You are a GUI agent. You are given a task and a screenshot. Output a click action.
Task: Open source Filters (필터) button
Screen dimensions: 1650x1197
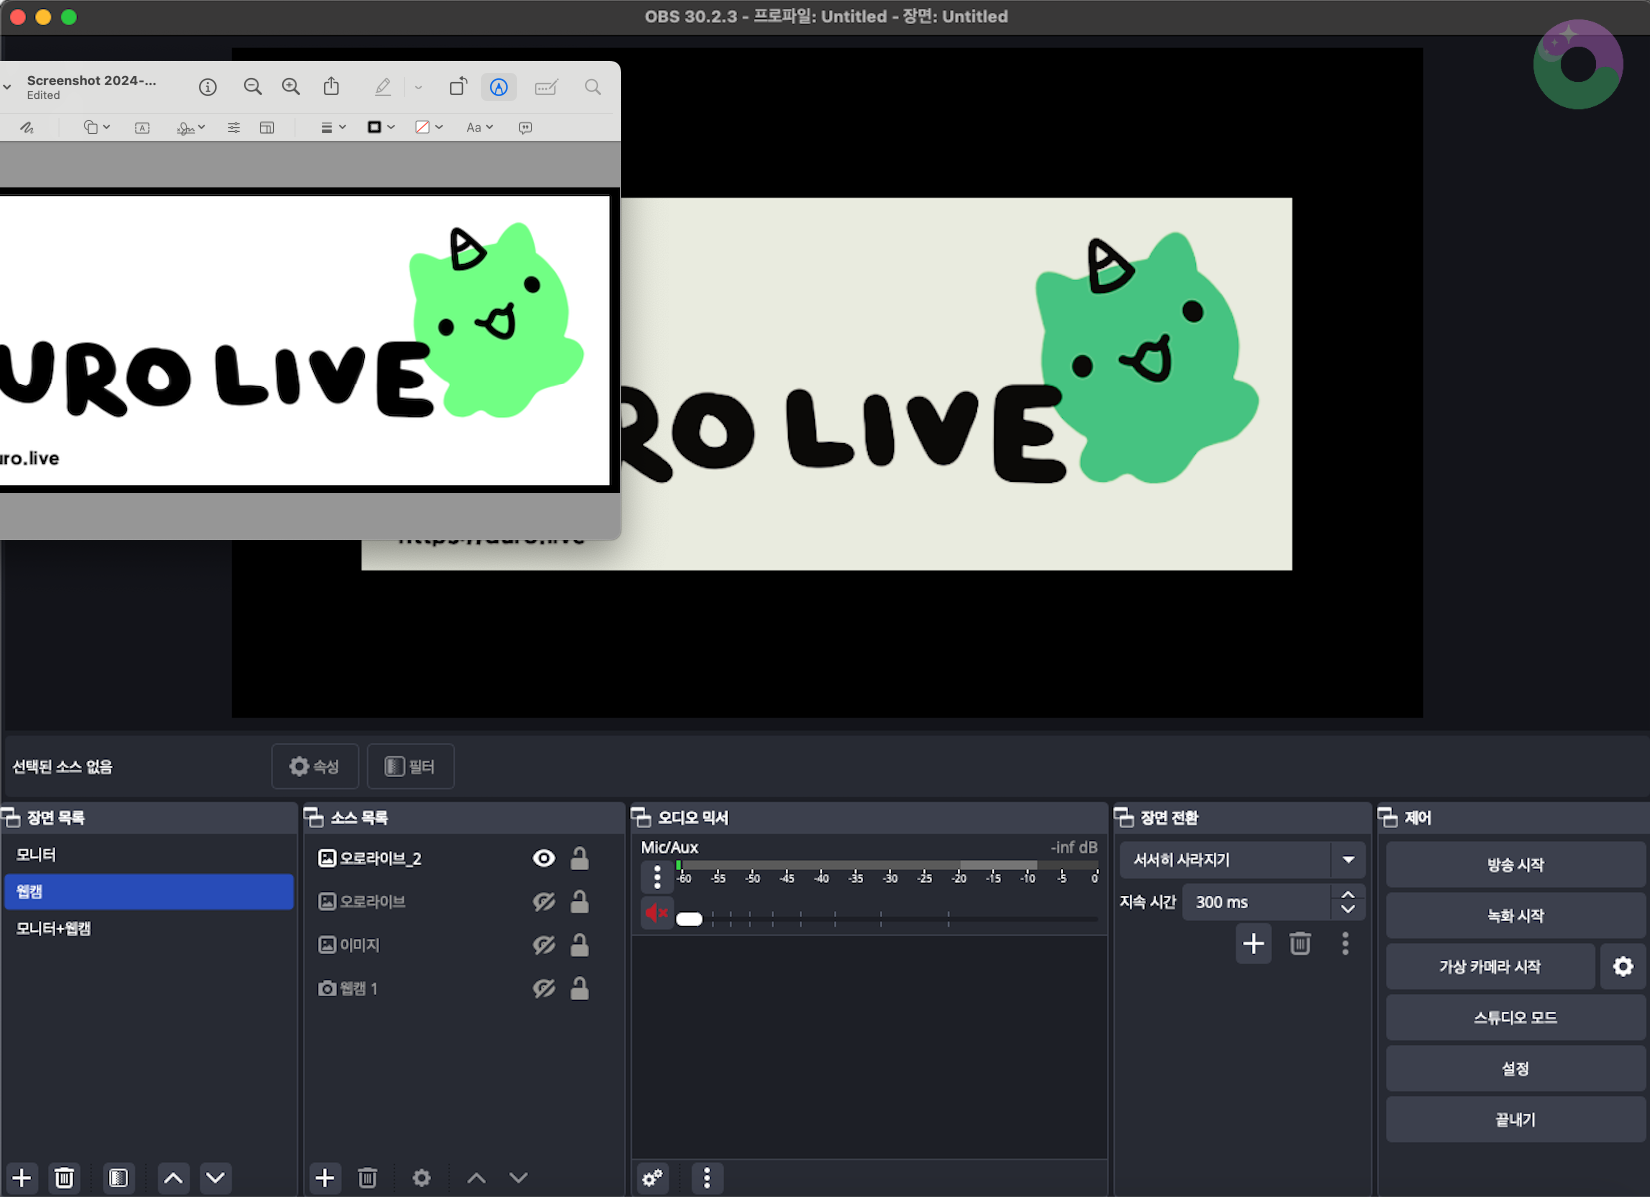[410, 766]
